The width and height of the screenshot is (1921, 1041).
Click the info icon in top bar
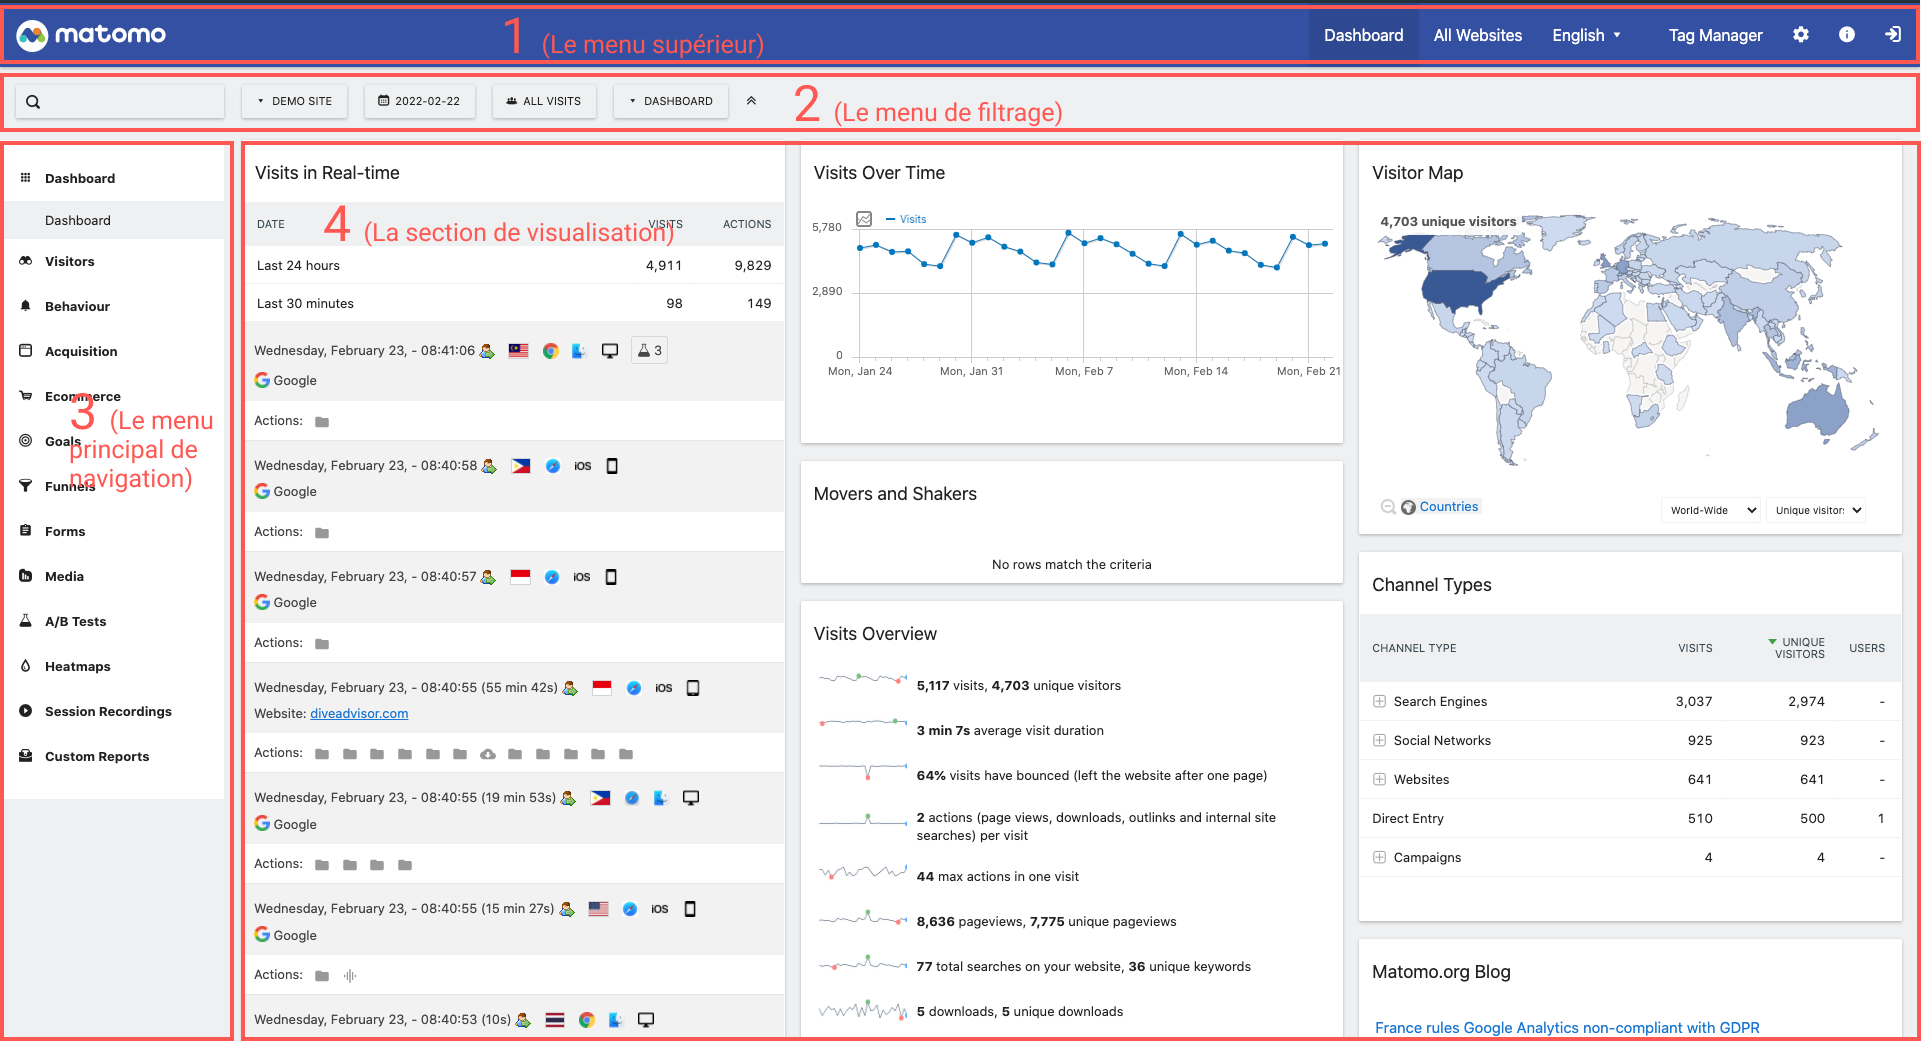tap(1847, 34)
